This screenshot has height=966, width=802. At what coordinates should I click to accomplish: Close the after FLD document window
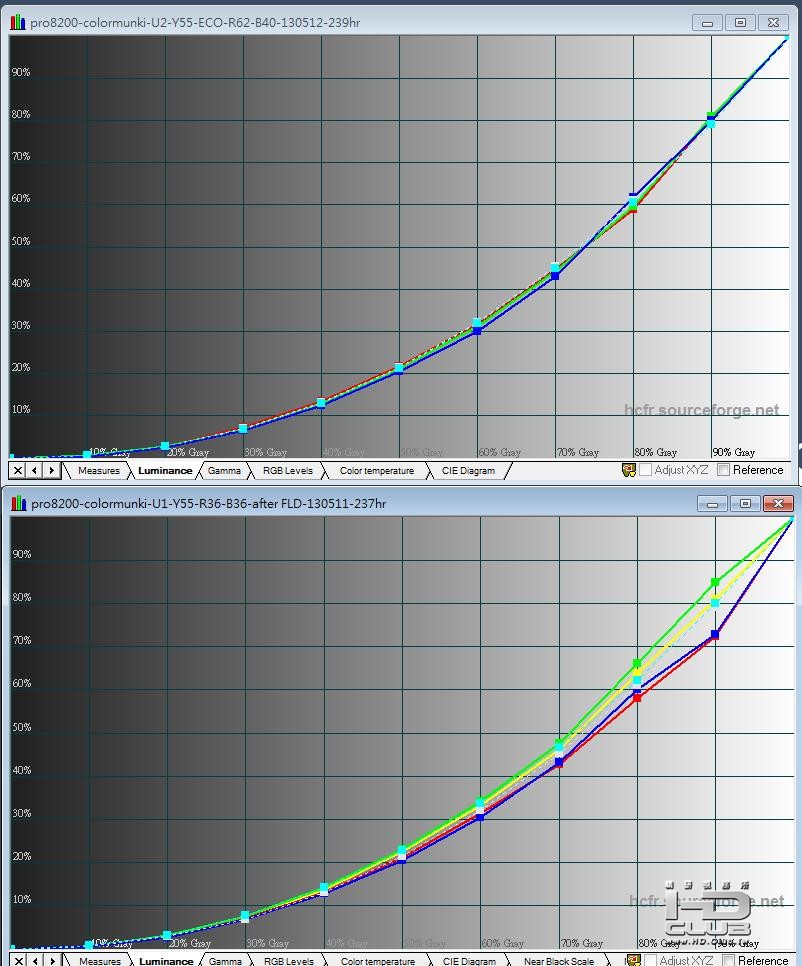779,504
